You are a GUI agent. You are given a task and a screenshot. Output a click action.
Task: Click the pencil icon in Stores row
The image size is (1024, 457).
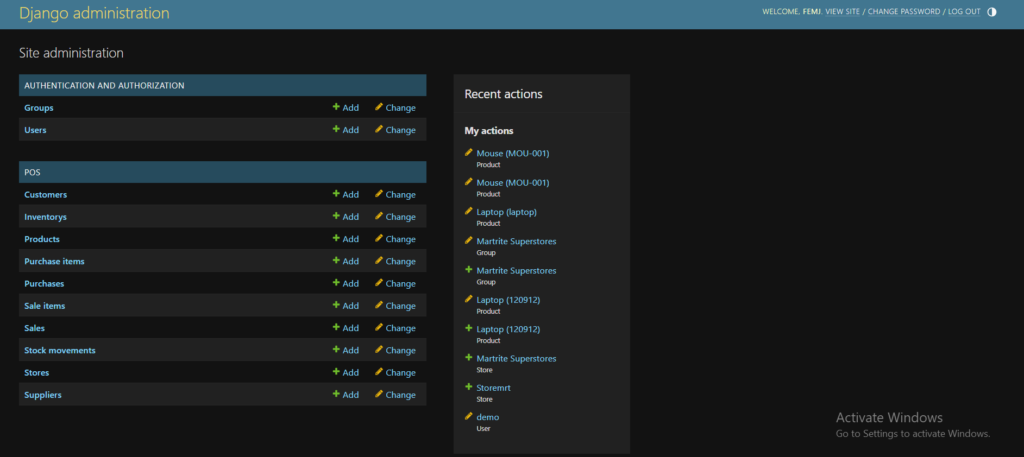coord(379,372)
